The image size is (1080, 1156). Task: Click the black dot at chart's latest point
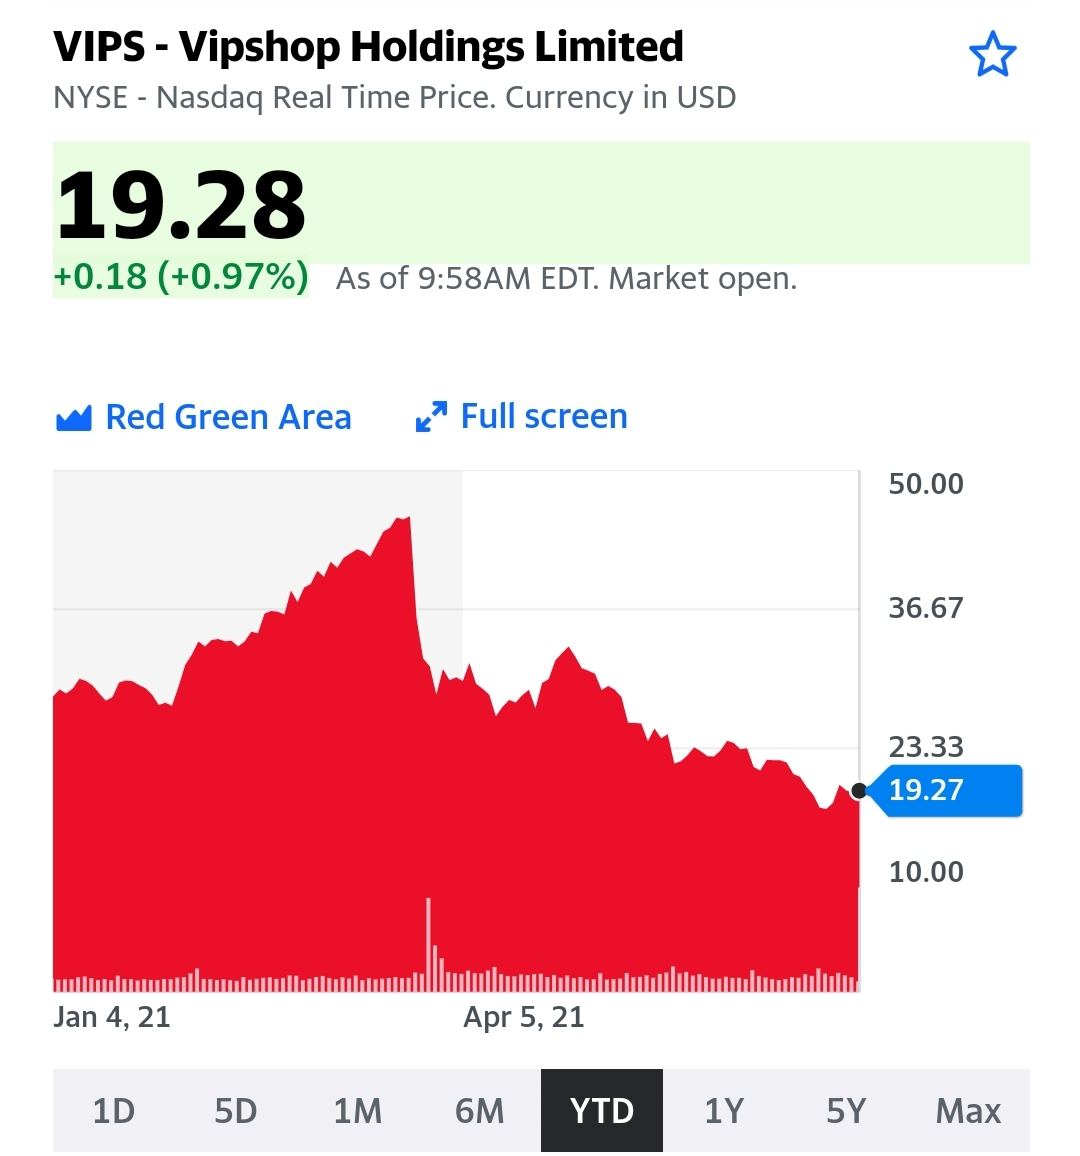tap(859, 791)
